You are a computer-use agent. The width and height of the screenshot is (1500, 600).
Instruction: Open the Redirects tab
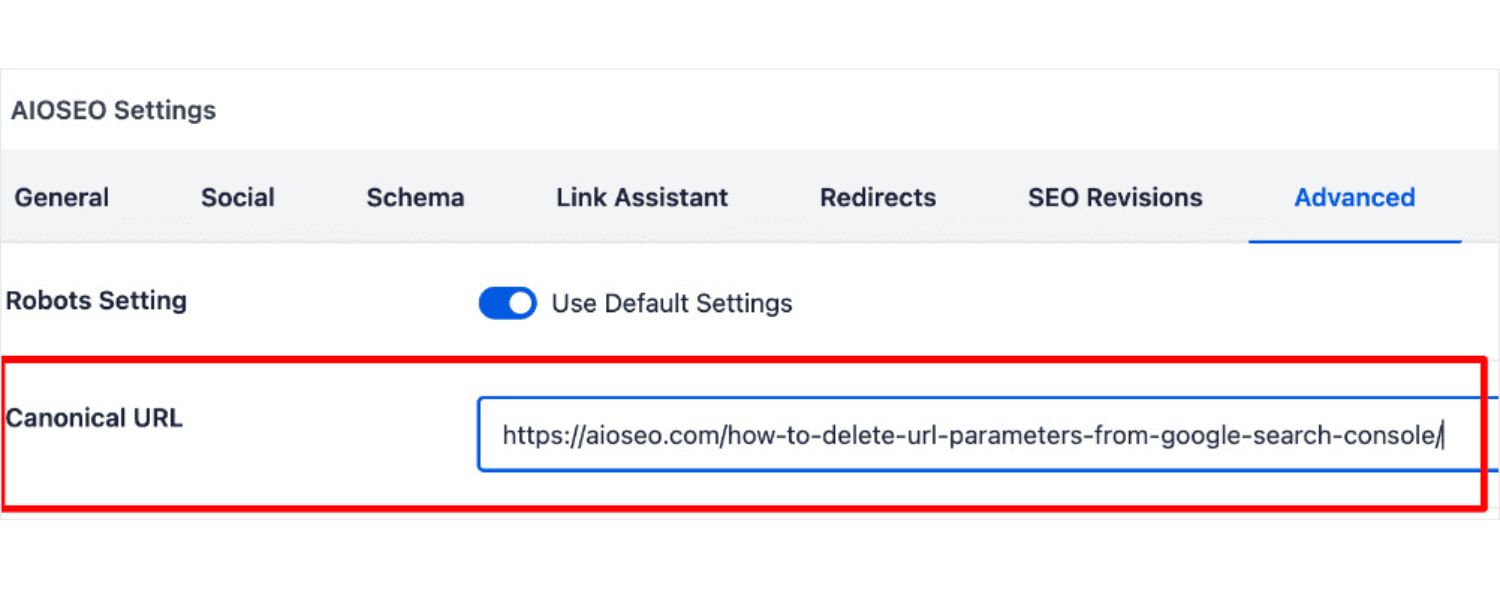tap(878, 198)
